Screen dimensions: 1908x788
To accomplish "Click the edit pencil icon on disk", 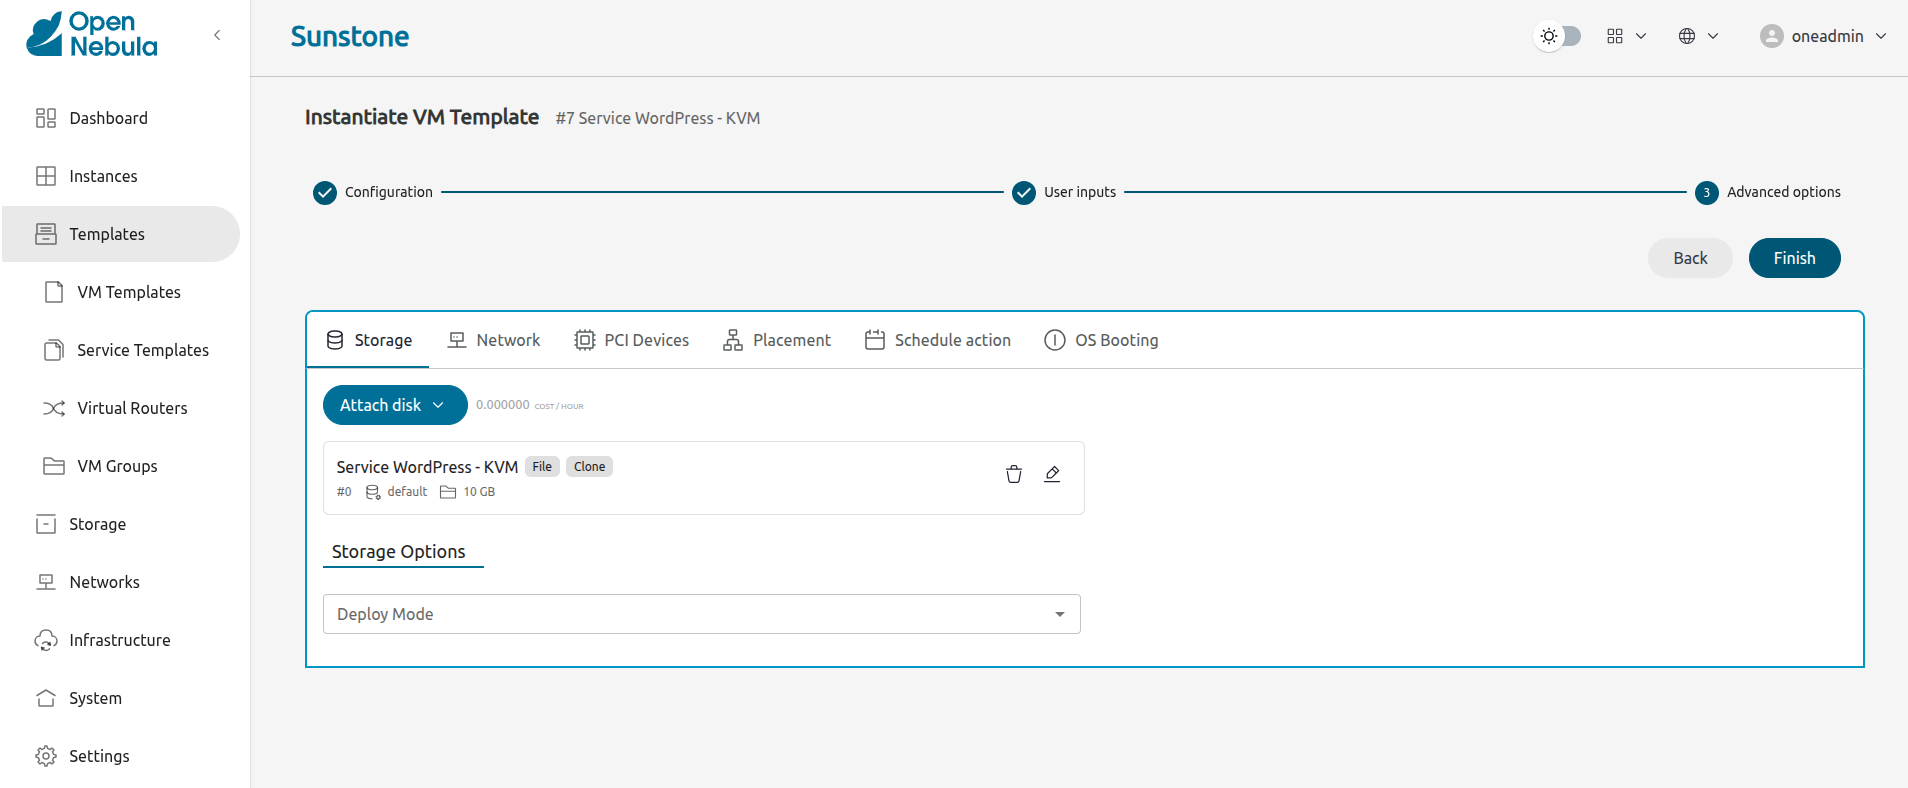I will [1052, 474].
